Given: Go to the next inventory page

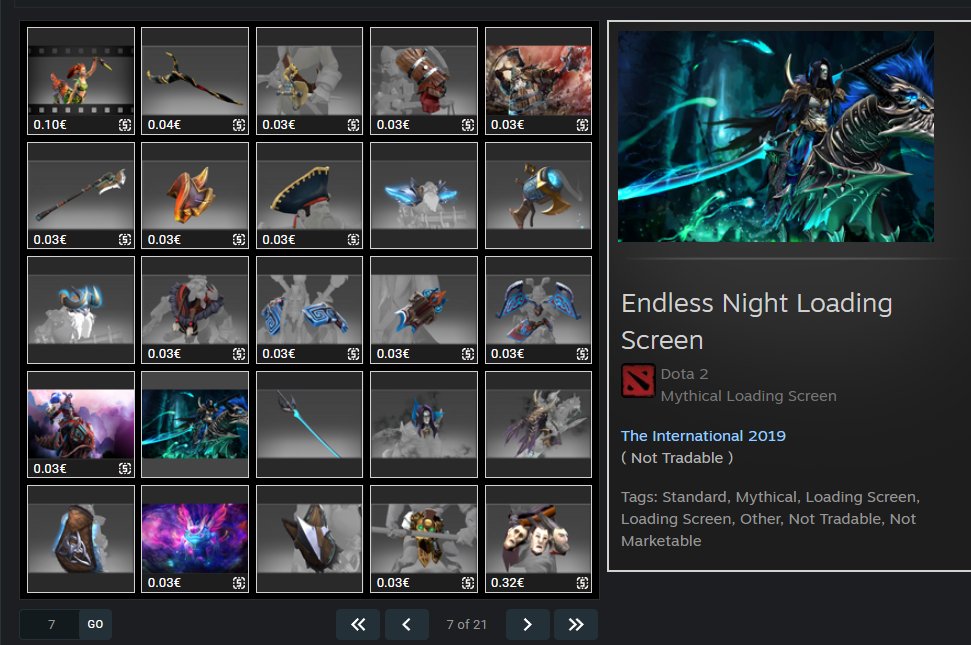Looking at the screenshot, I should click(x=527, y=625).
